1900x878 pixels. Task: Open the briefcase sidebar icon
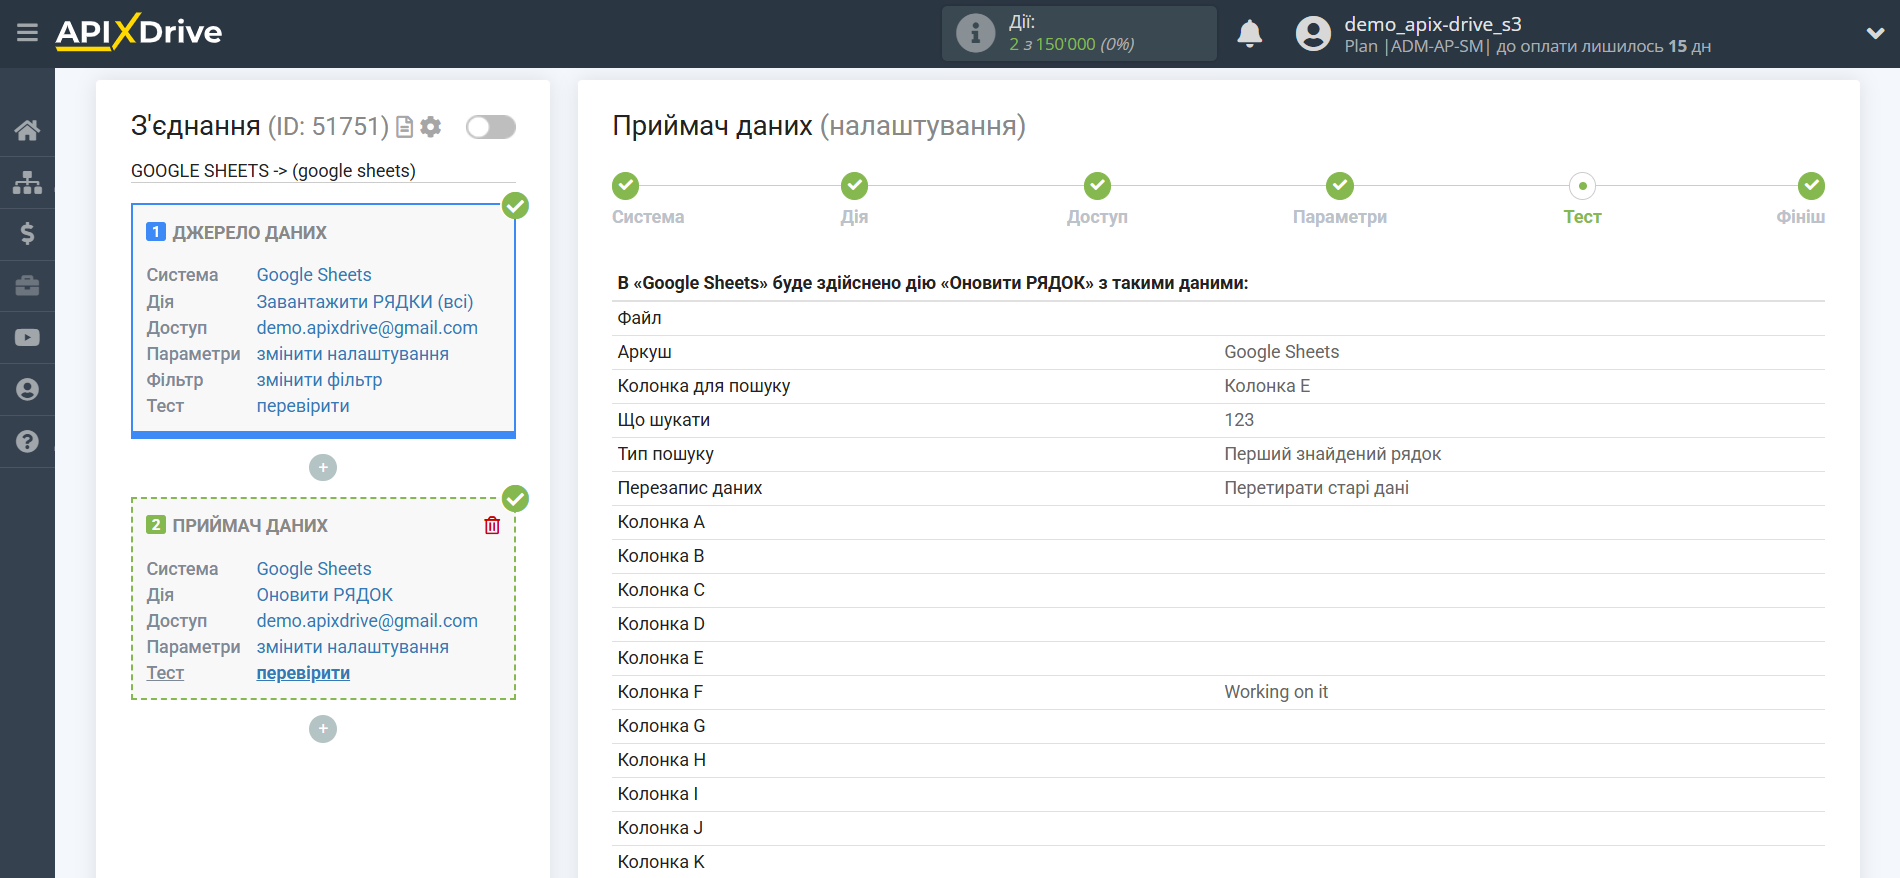[x=27, y=286]
